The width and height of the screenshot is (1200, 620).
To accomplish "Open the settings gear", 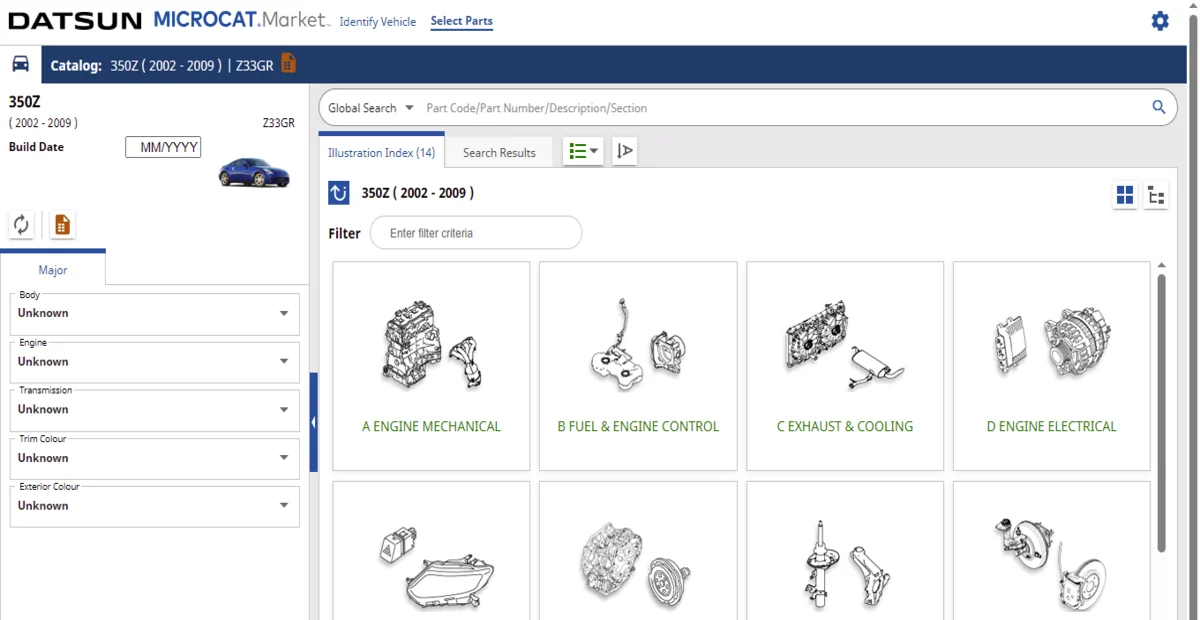I will [x=1160, y=21].
